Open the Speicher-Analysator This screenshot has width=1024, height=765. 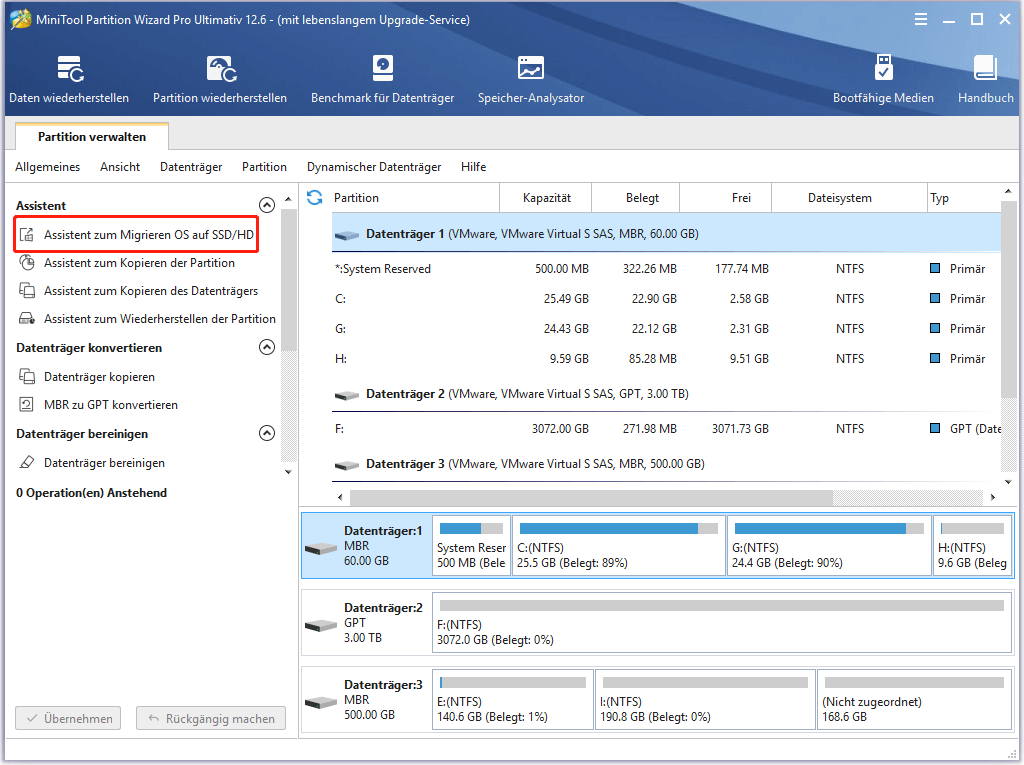point(531,78)
